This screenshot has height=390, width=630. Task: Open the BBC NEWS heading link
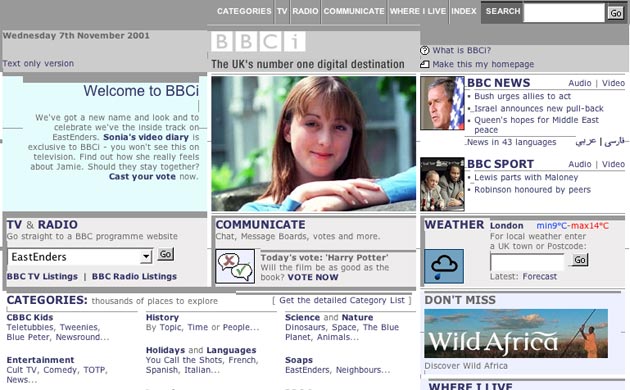[x=499, y=83]
